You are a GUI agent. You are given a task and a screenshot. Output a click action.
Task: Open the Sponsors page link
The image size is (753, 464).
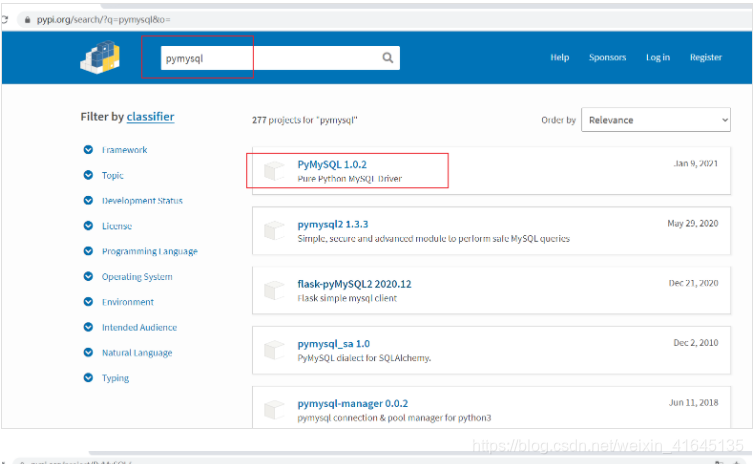pos(607,57)
